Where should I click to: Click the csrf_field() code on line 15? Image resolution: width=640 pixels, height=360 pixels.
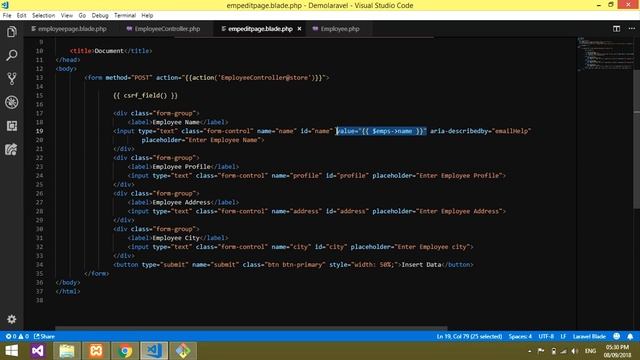click(x=145, y=96)
